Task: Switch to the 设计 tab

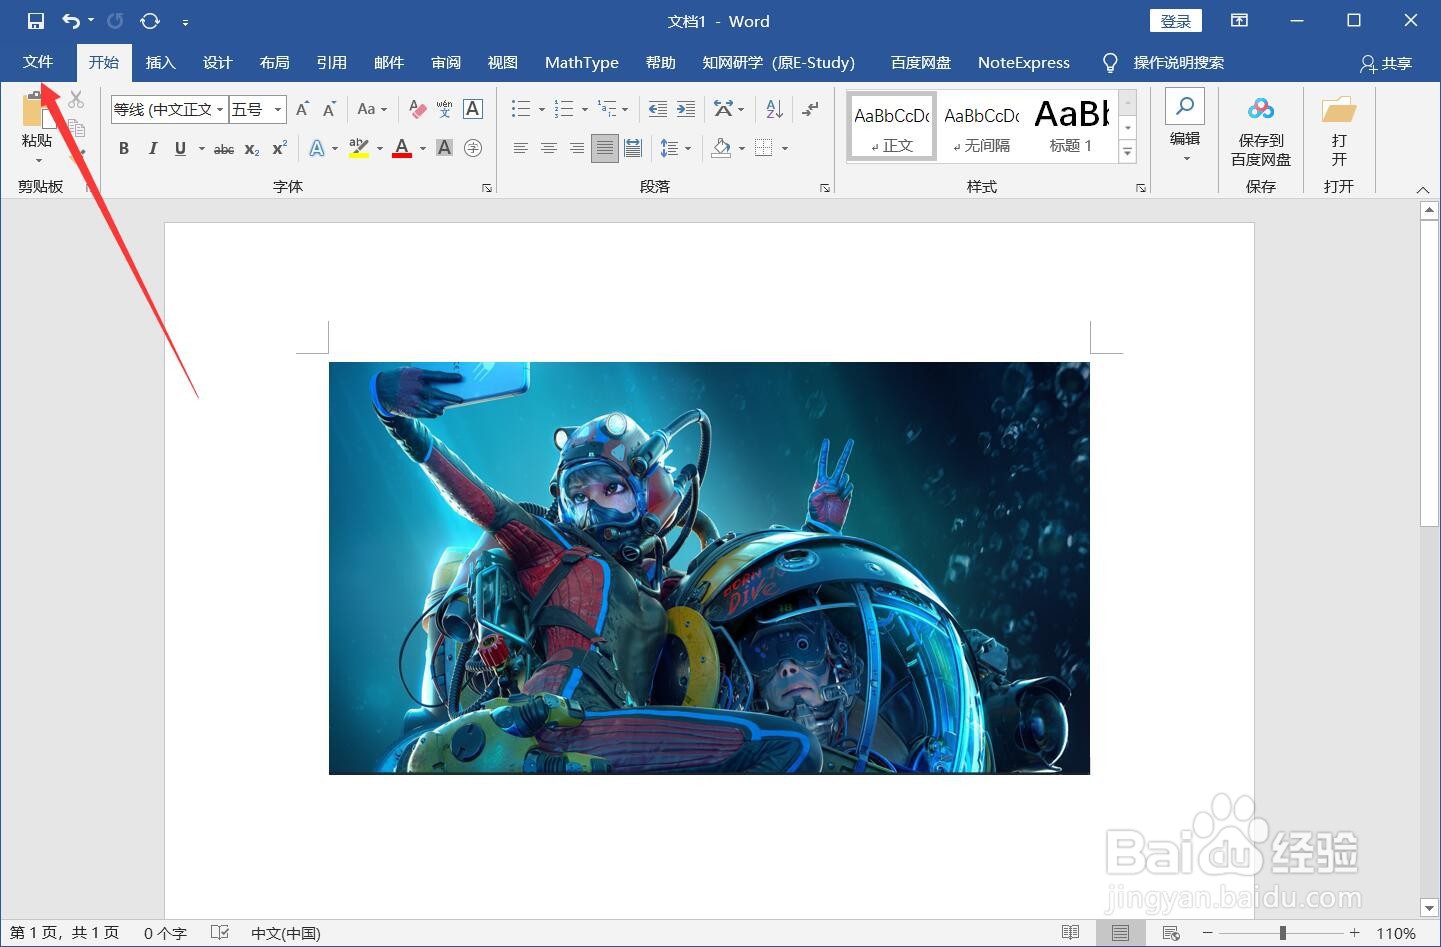Action: 217,62
